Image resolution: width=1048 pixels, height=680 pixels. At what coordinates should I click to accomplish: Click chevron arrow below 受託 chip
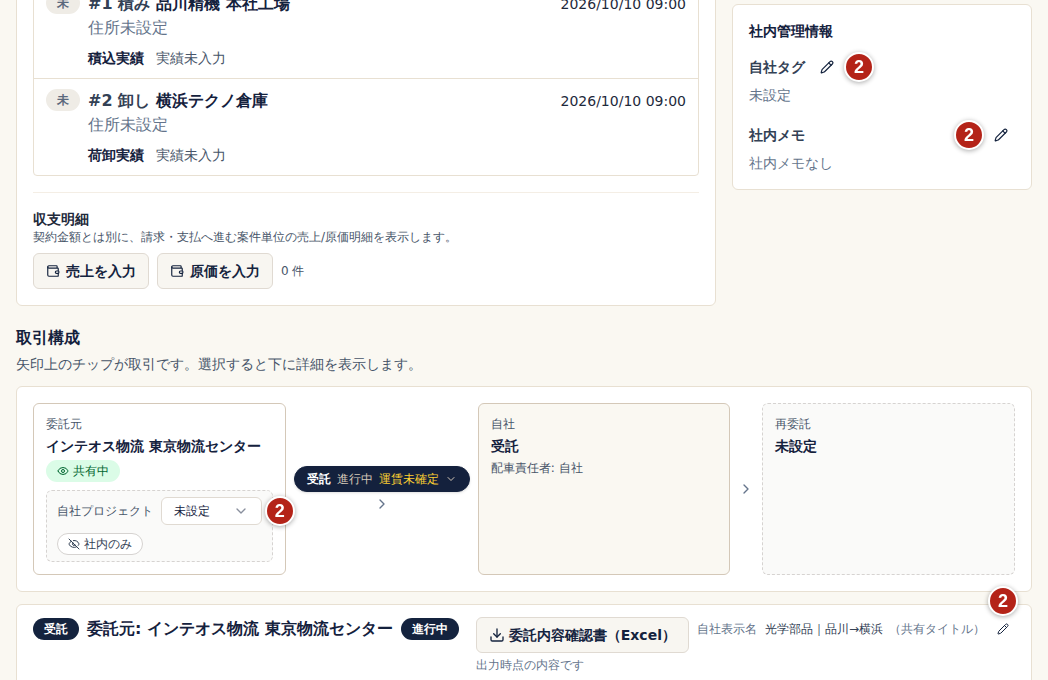point(382,504)
